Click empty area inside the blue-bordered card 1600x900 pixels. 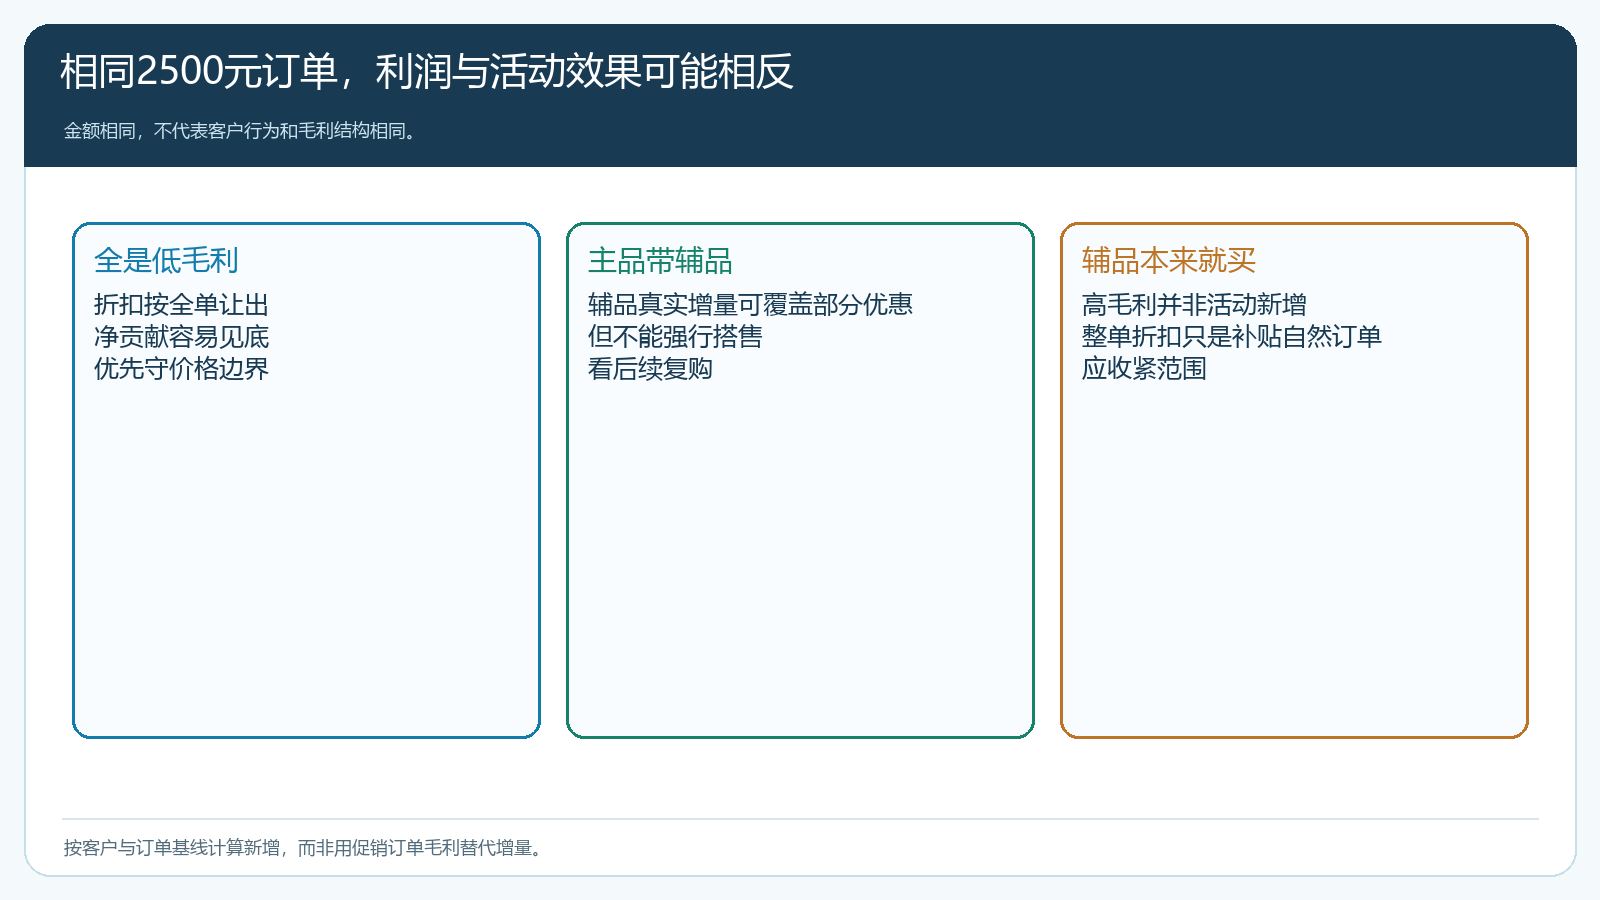pos(306,560)
